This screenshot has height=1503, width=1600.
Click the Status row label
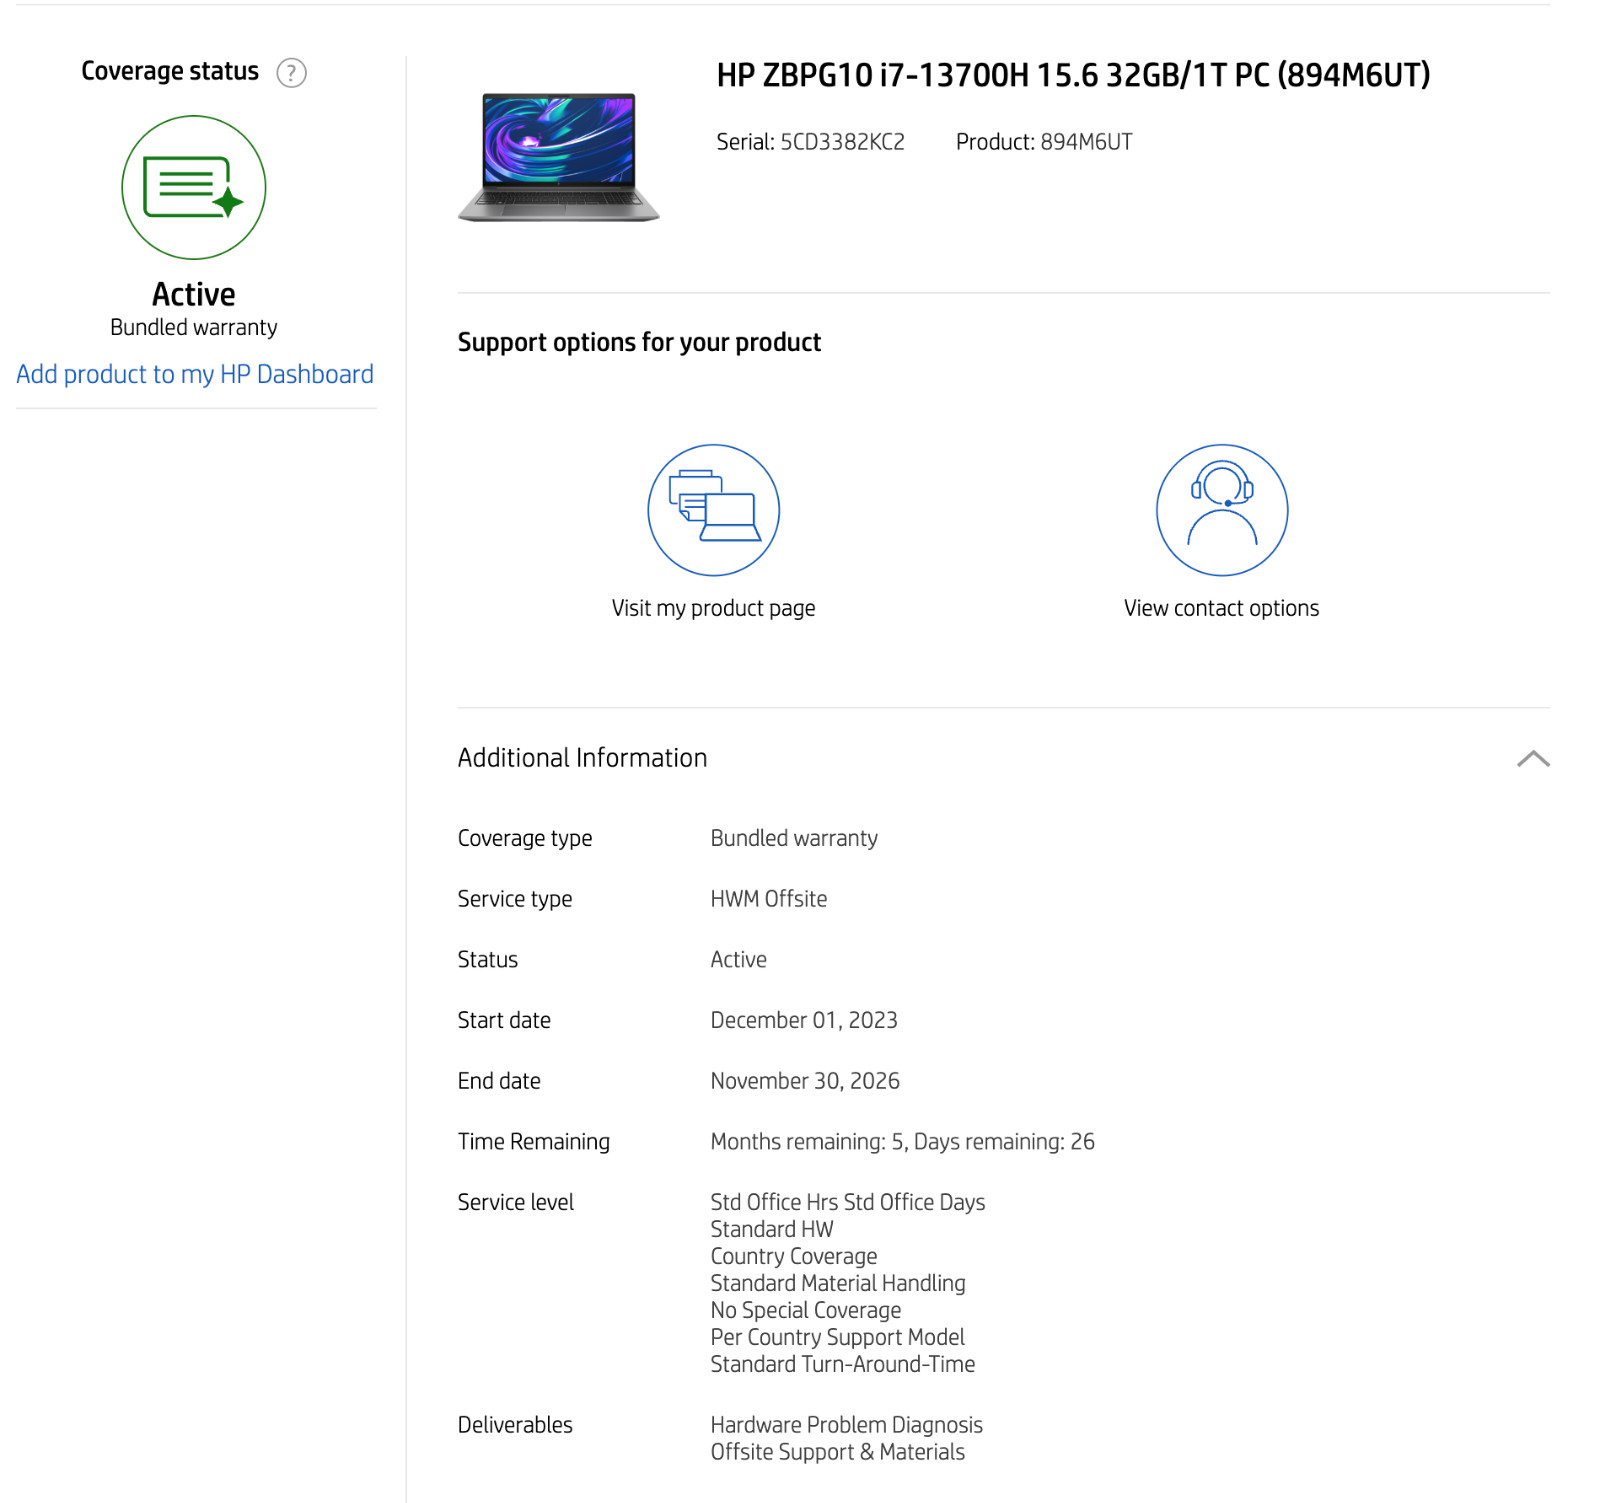coord(488,960)
